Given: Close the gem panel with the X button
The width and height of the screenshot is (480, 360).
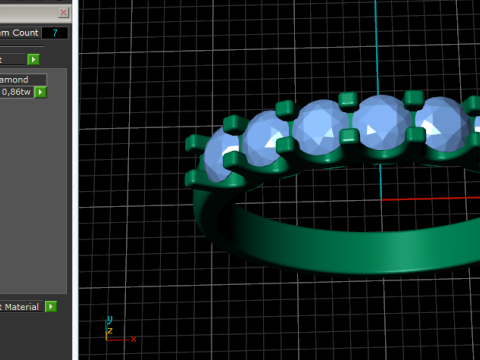Looking at the screenshot, I should (63, 13).
